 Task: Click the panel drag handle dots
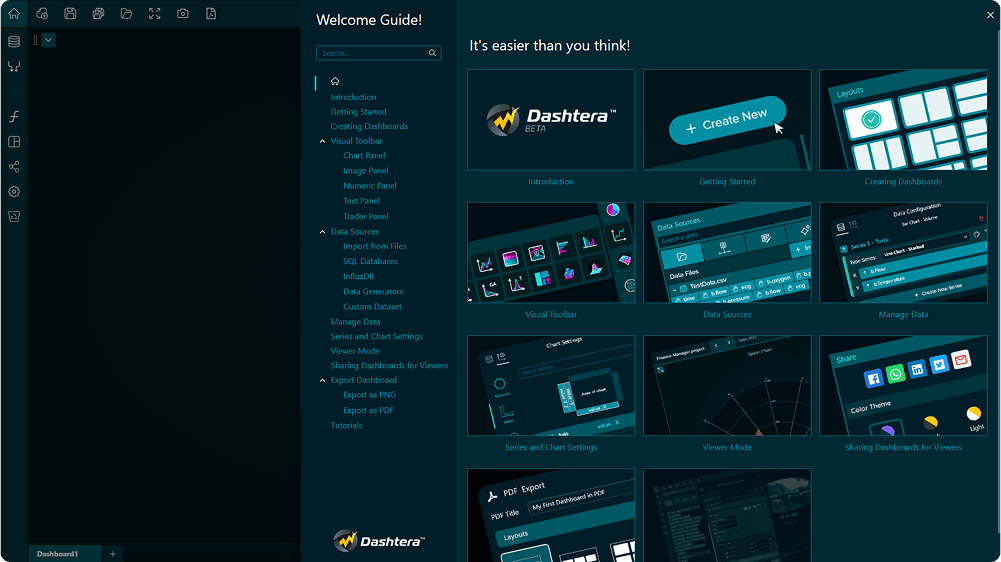tap(35, 40)
